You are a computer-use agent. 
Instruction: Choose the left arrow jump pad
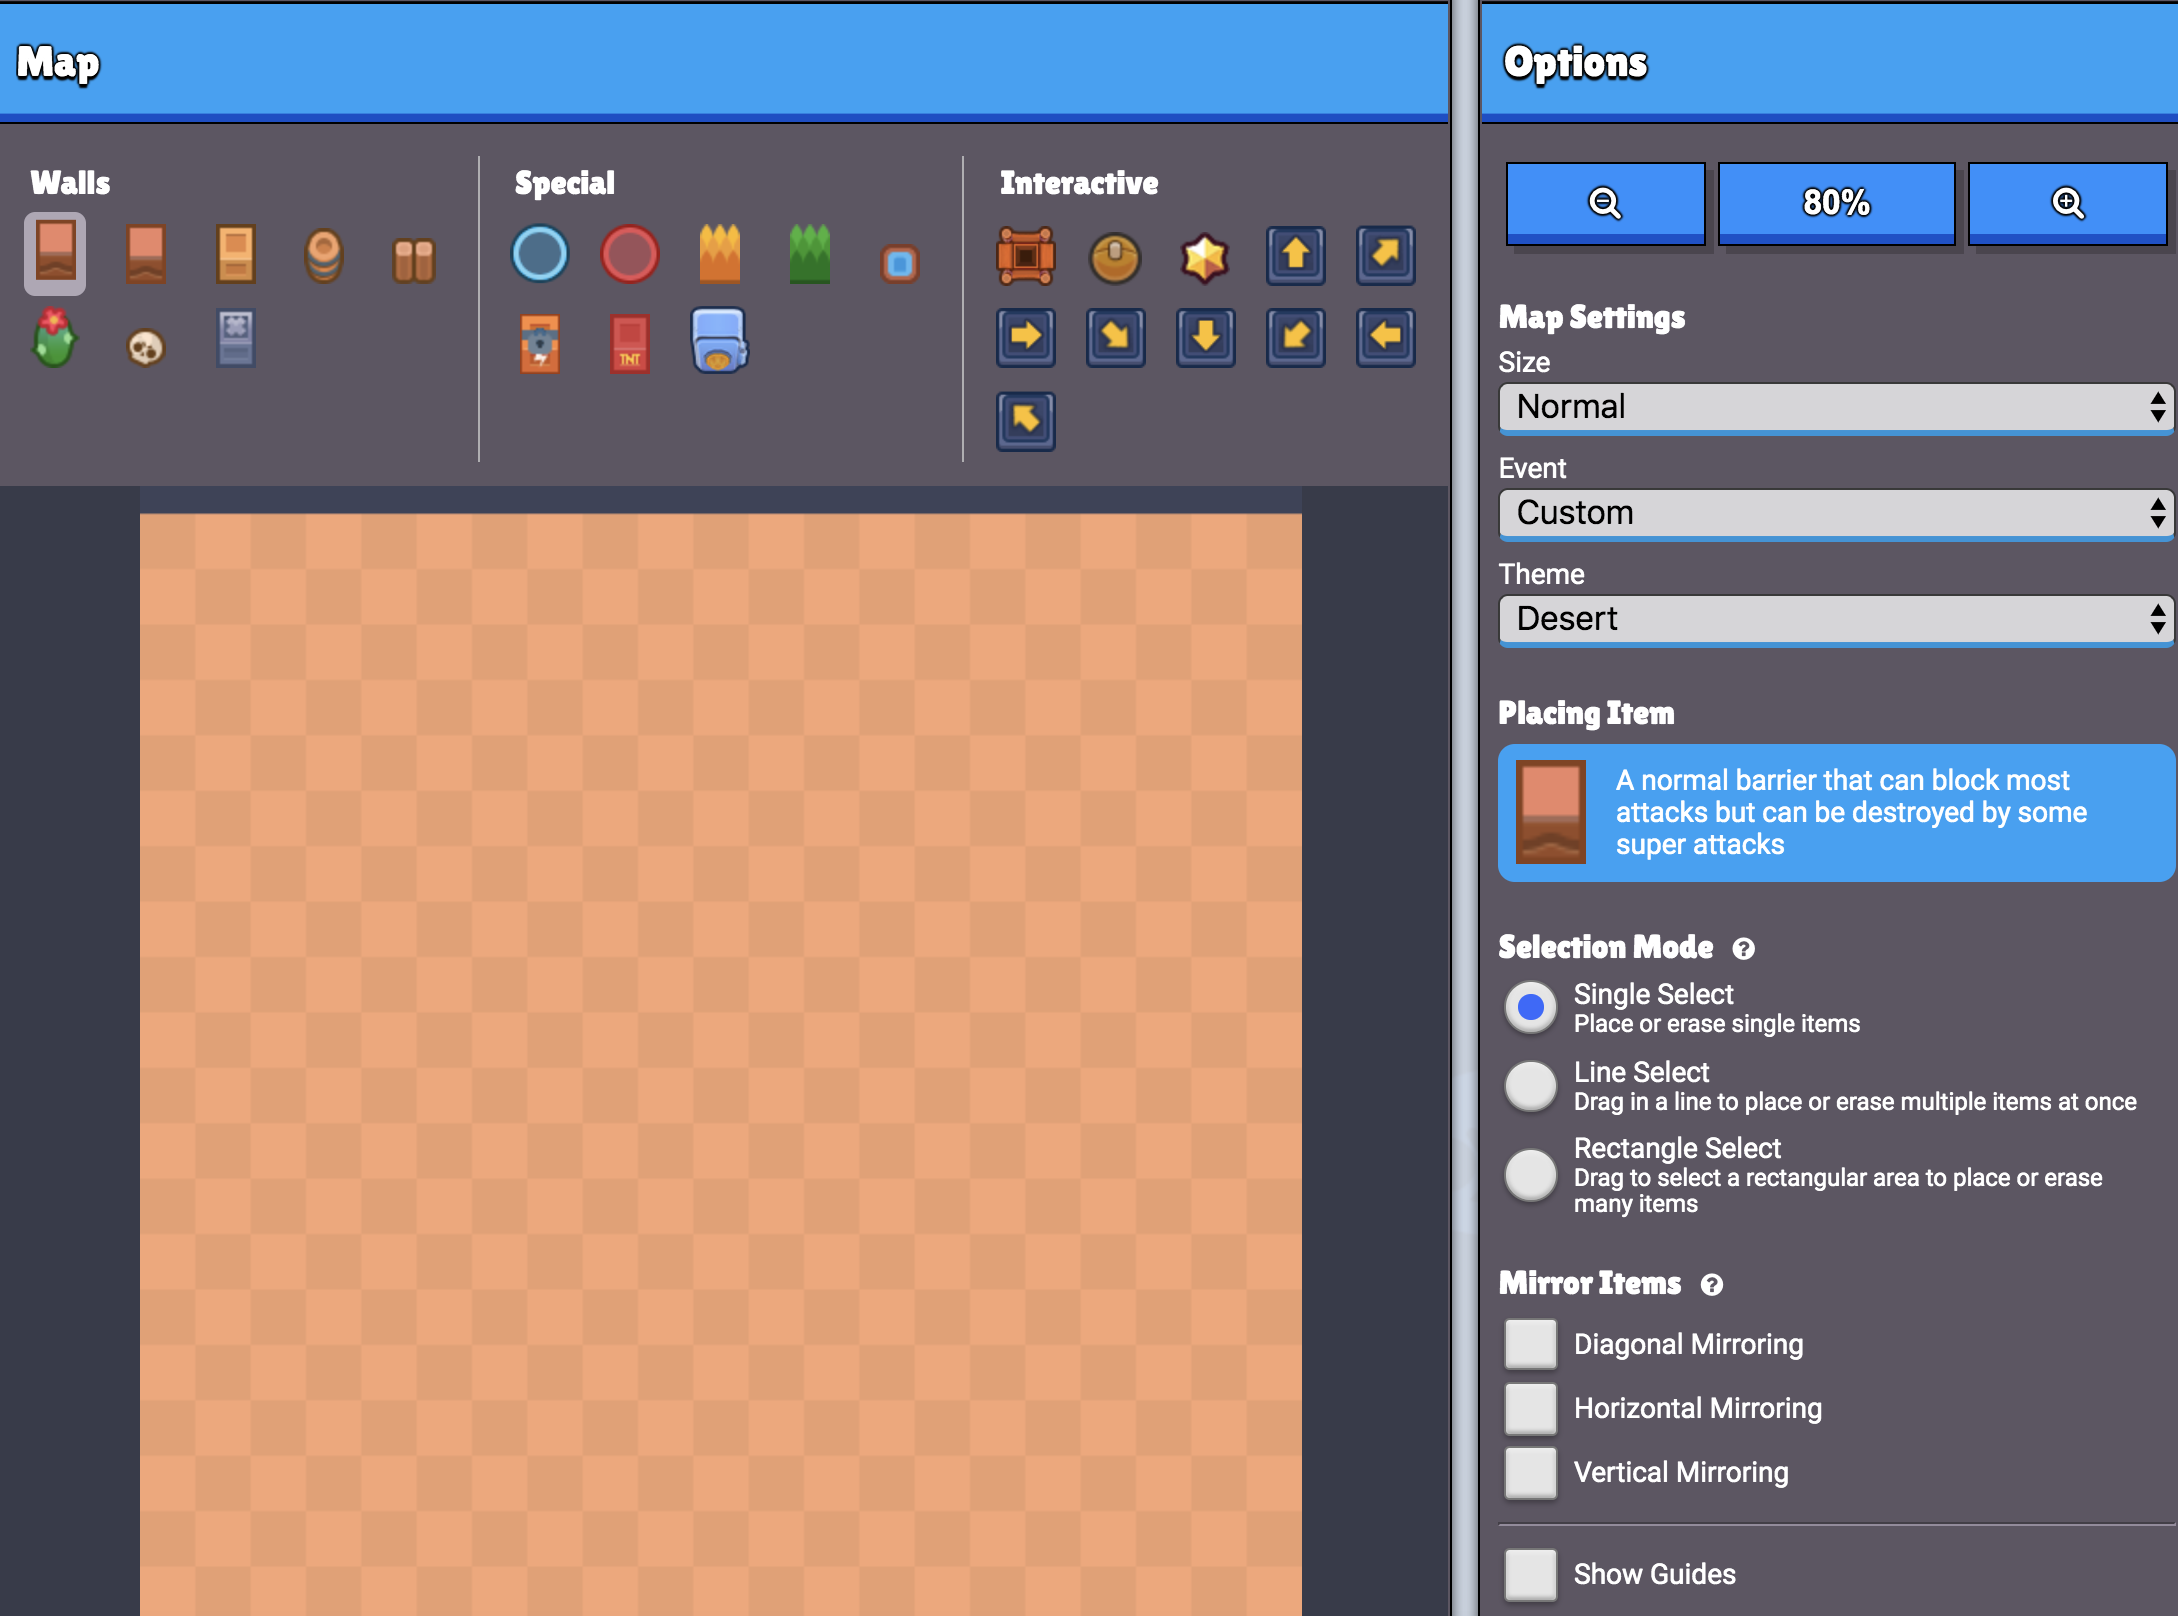[x=1386, y=337]
